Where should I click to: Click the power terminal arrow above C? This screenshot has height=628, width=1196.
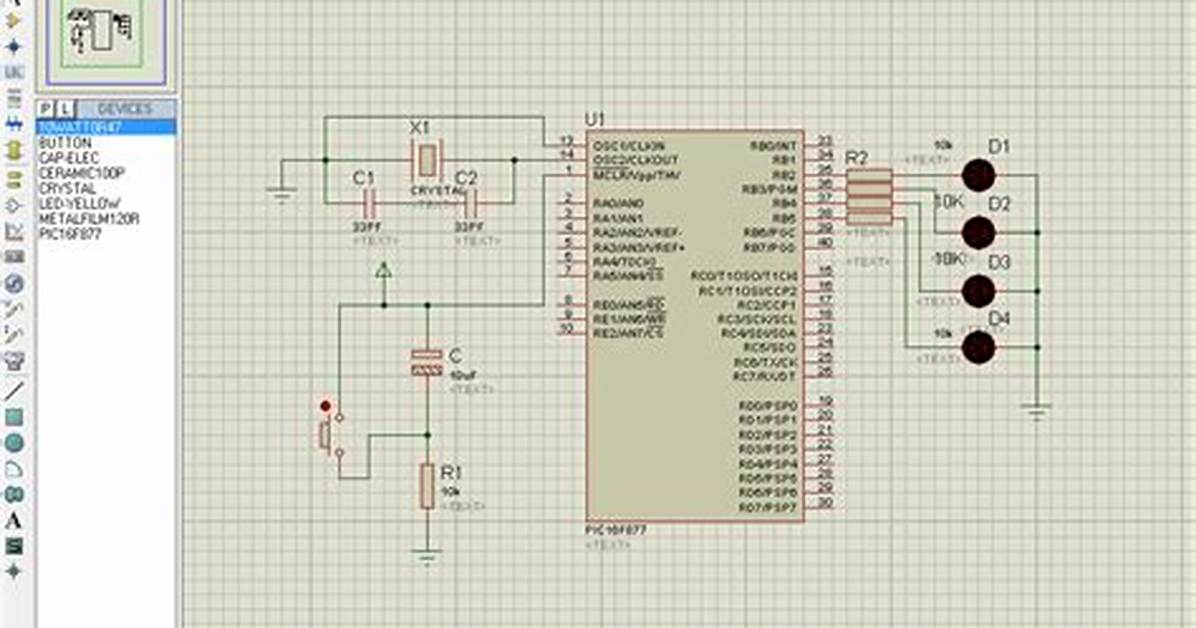pos(384,270)
